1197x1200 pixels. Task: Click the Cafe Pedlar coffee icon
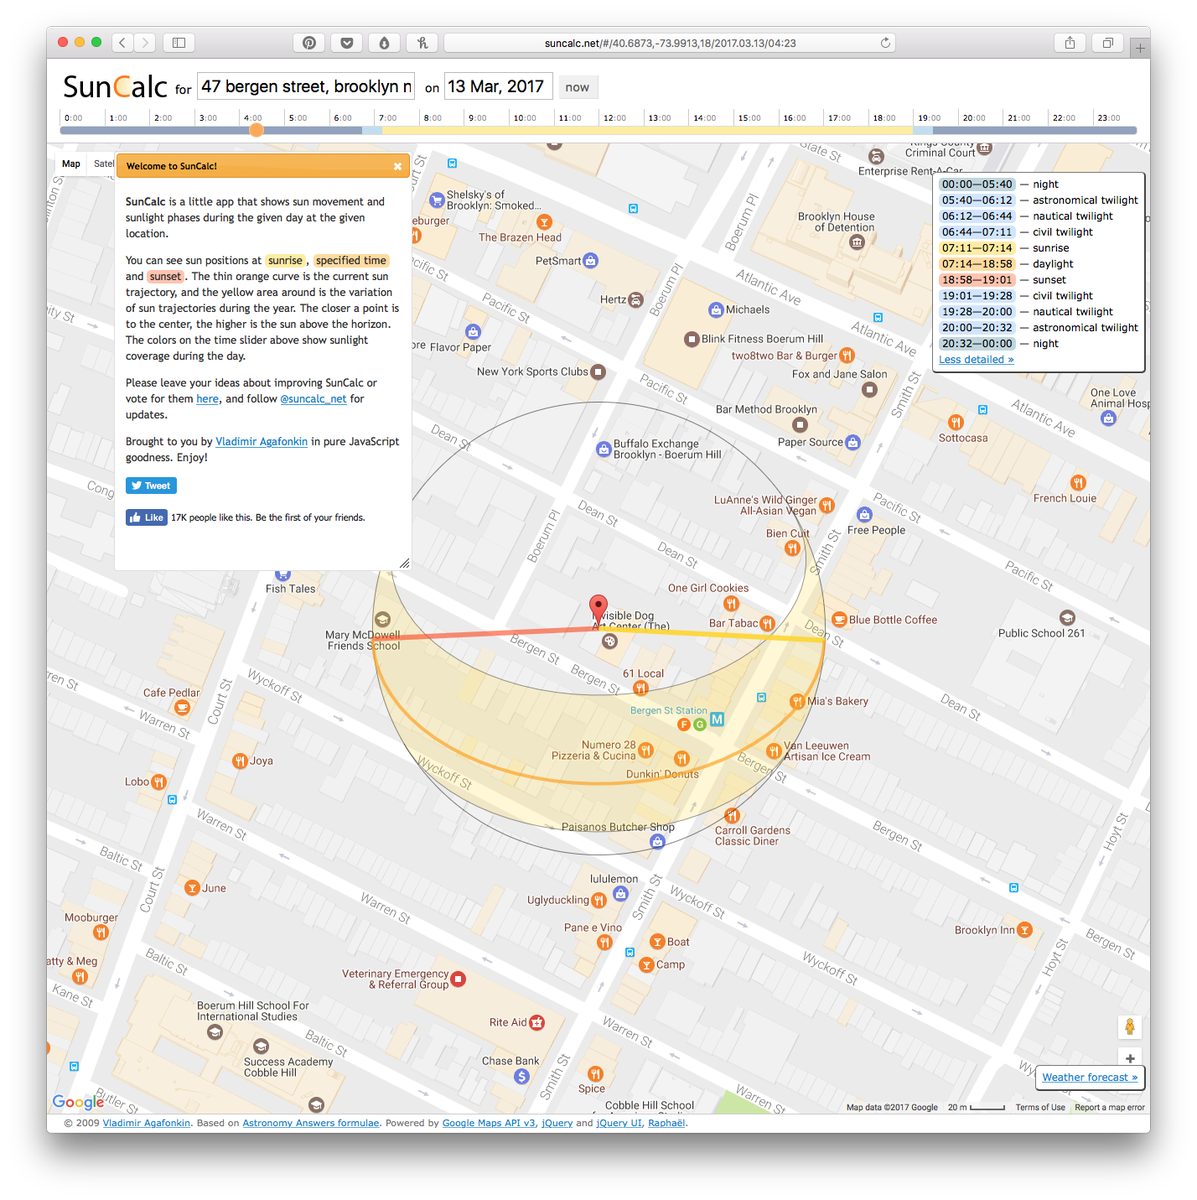point(182,707)
